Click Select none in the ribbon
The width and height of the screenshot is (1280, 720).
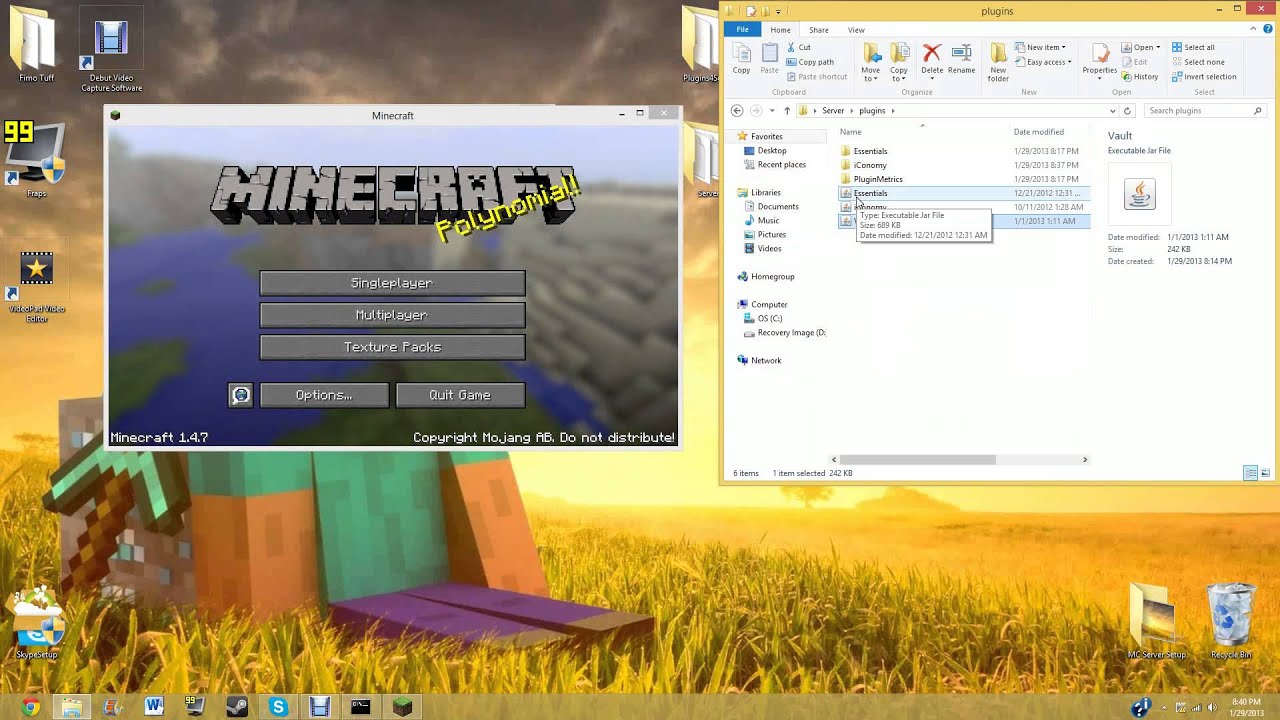(1198, 62)
